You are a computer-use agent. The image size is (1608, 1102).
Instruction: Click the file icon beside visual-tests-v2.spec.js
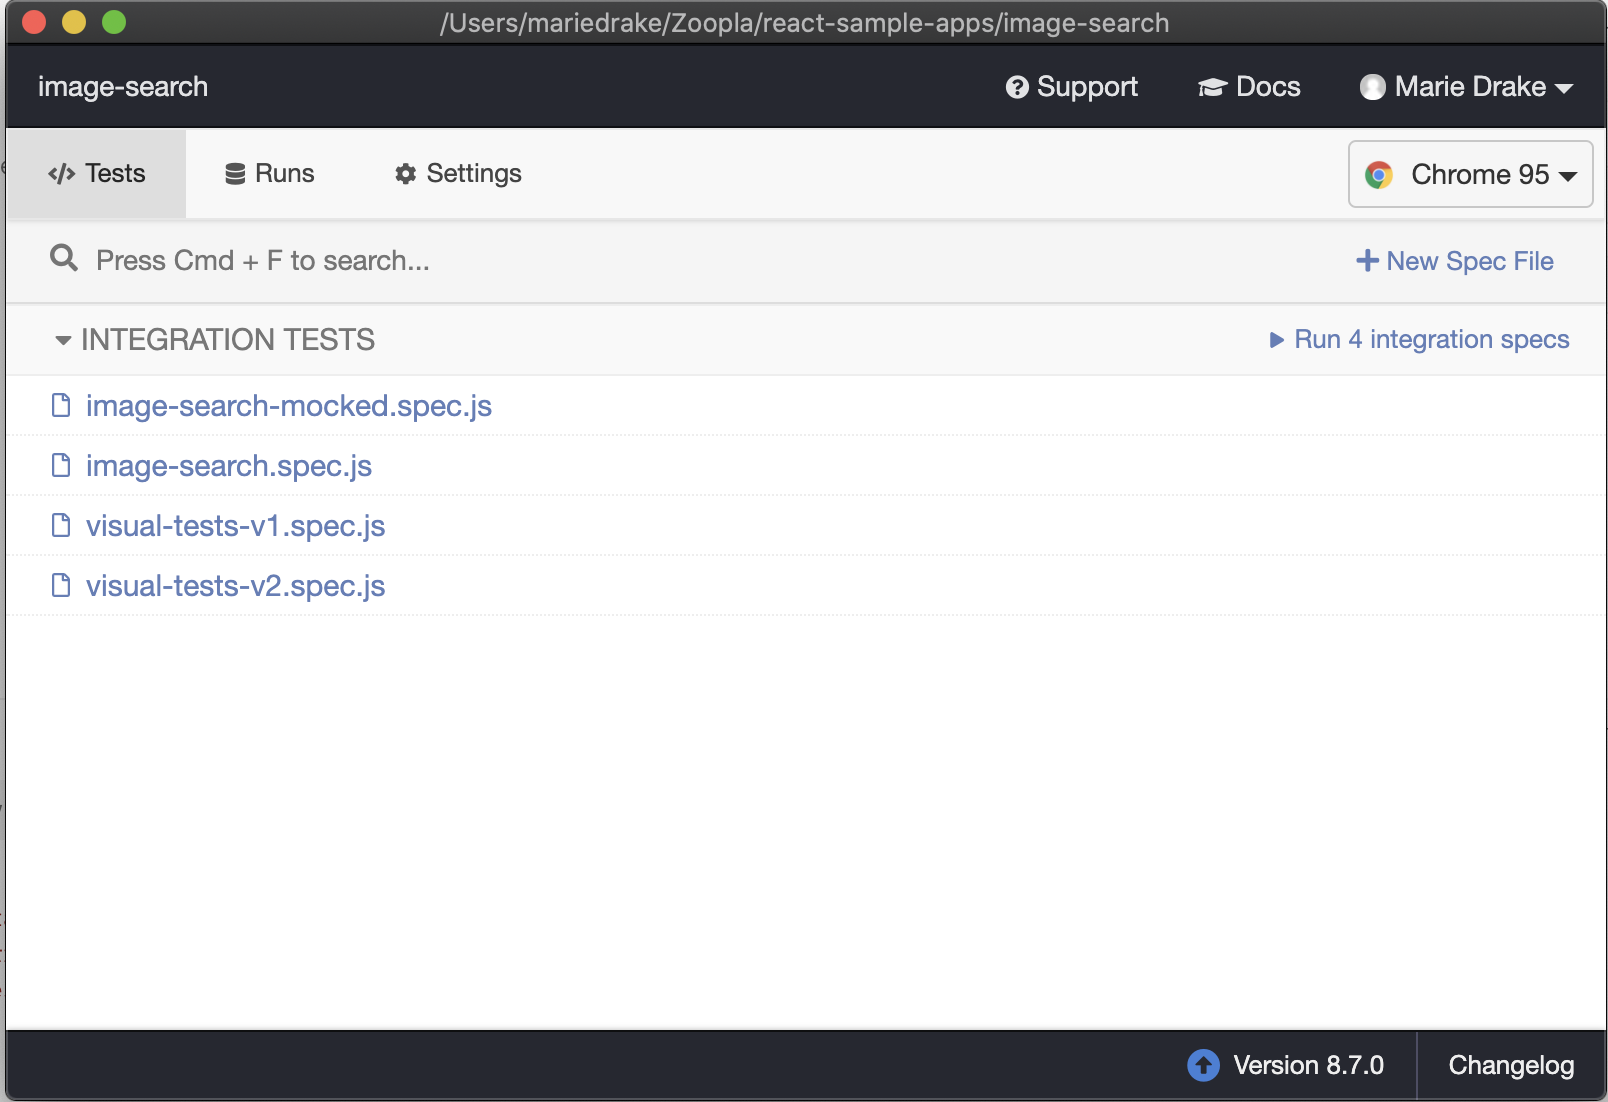(x=61, y=585)
